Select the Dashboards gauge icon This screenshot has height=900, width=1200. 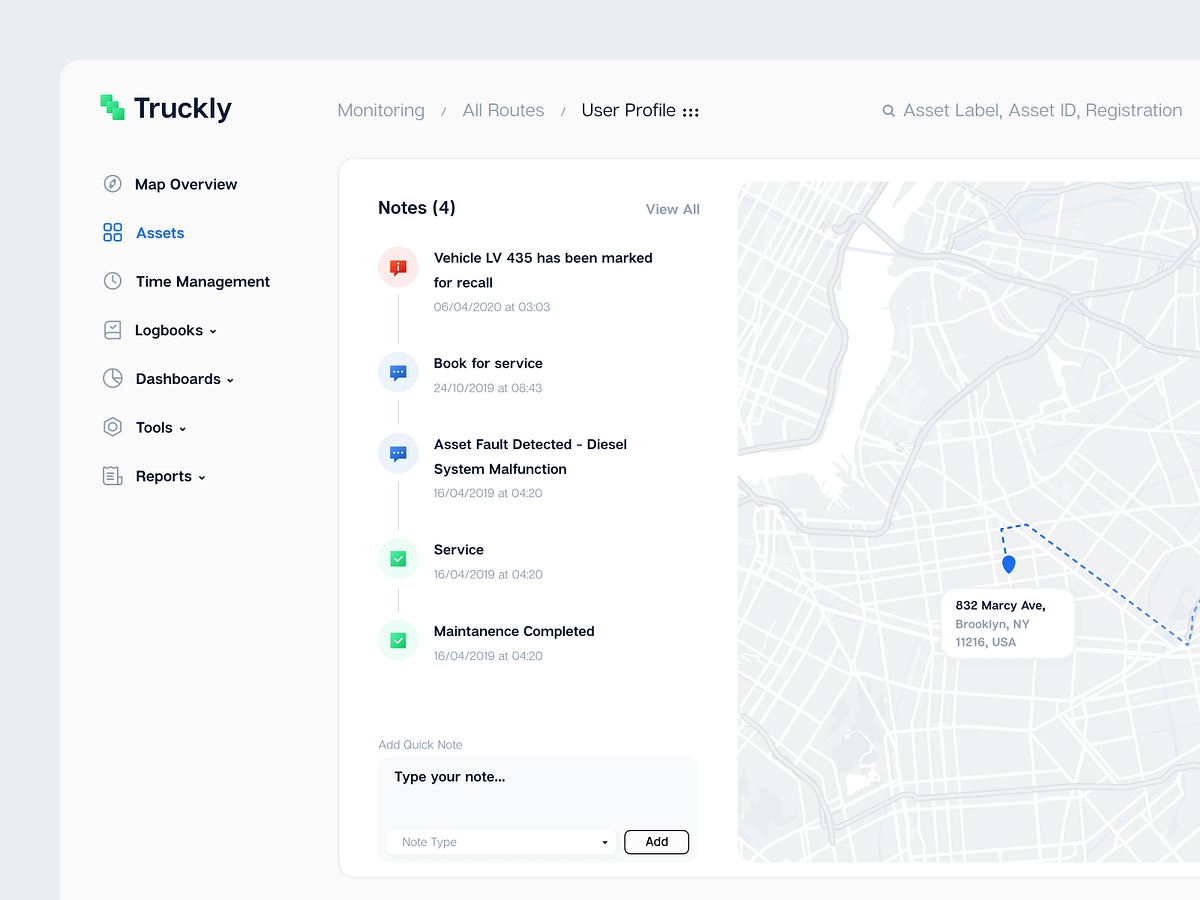point(112,378)
